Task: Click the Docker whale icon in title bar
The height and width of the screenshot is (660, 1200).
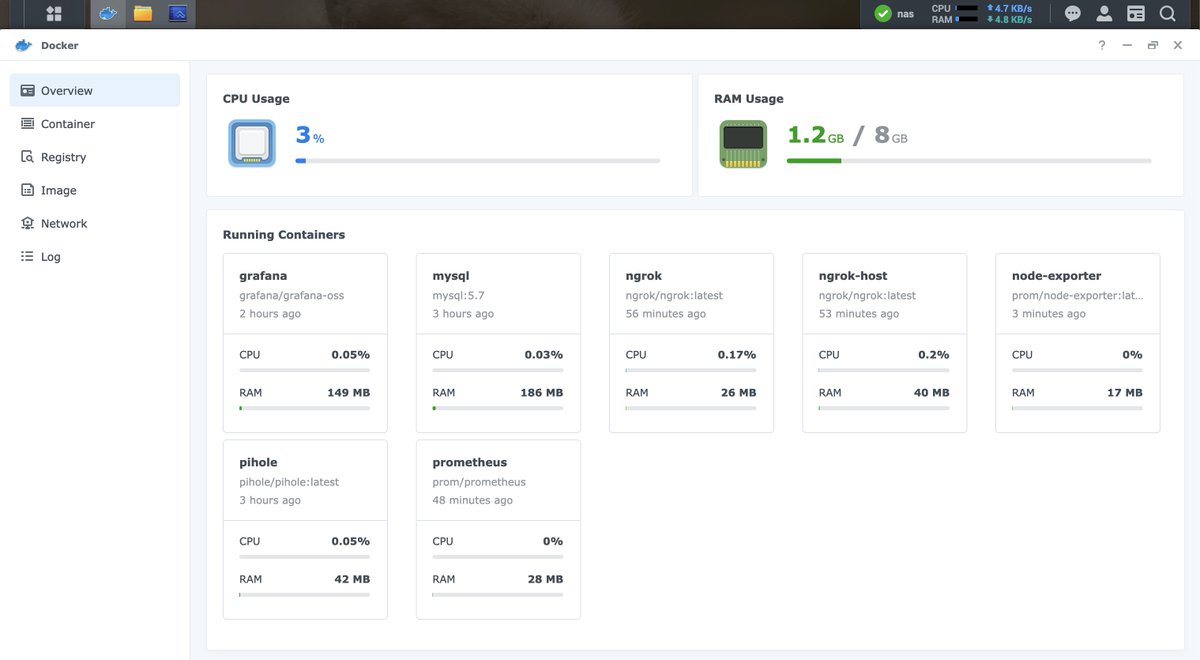Action: point(23,45)
